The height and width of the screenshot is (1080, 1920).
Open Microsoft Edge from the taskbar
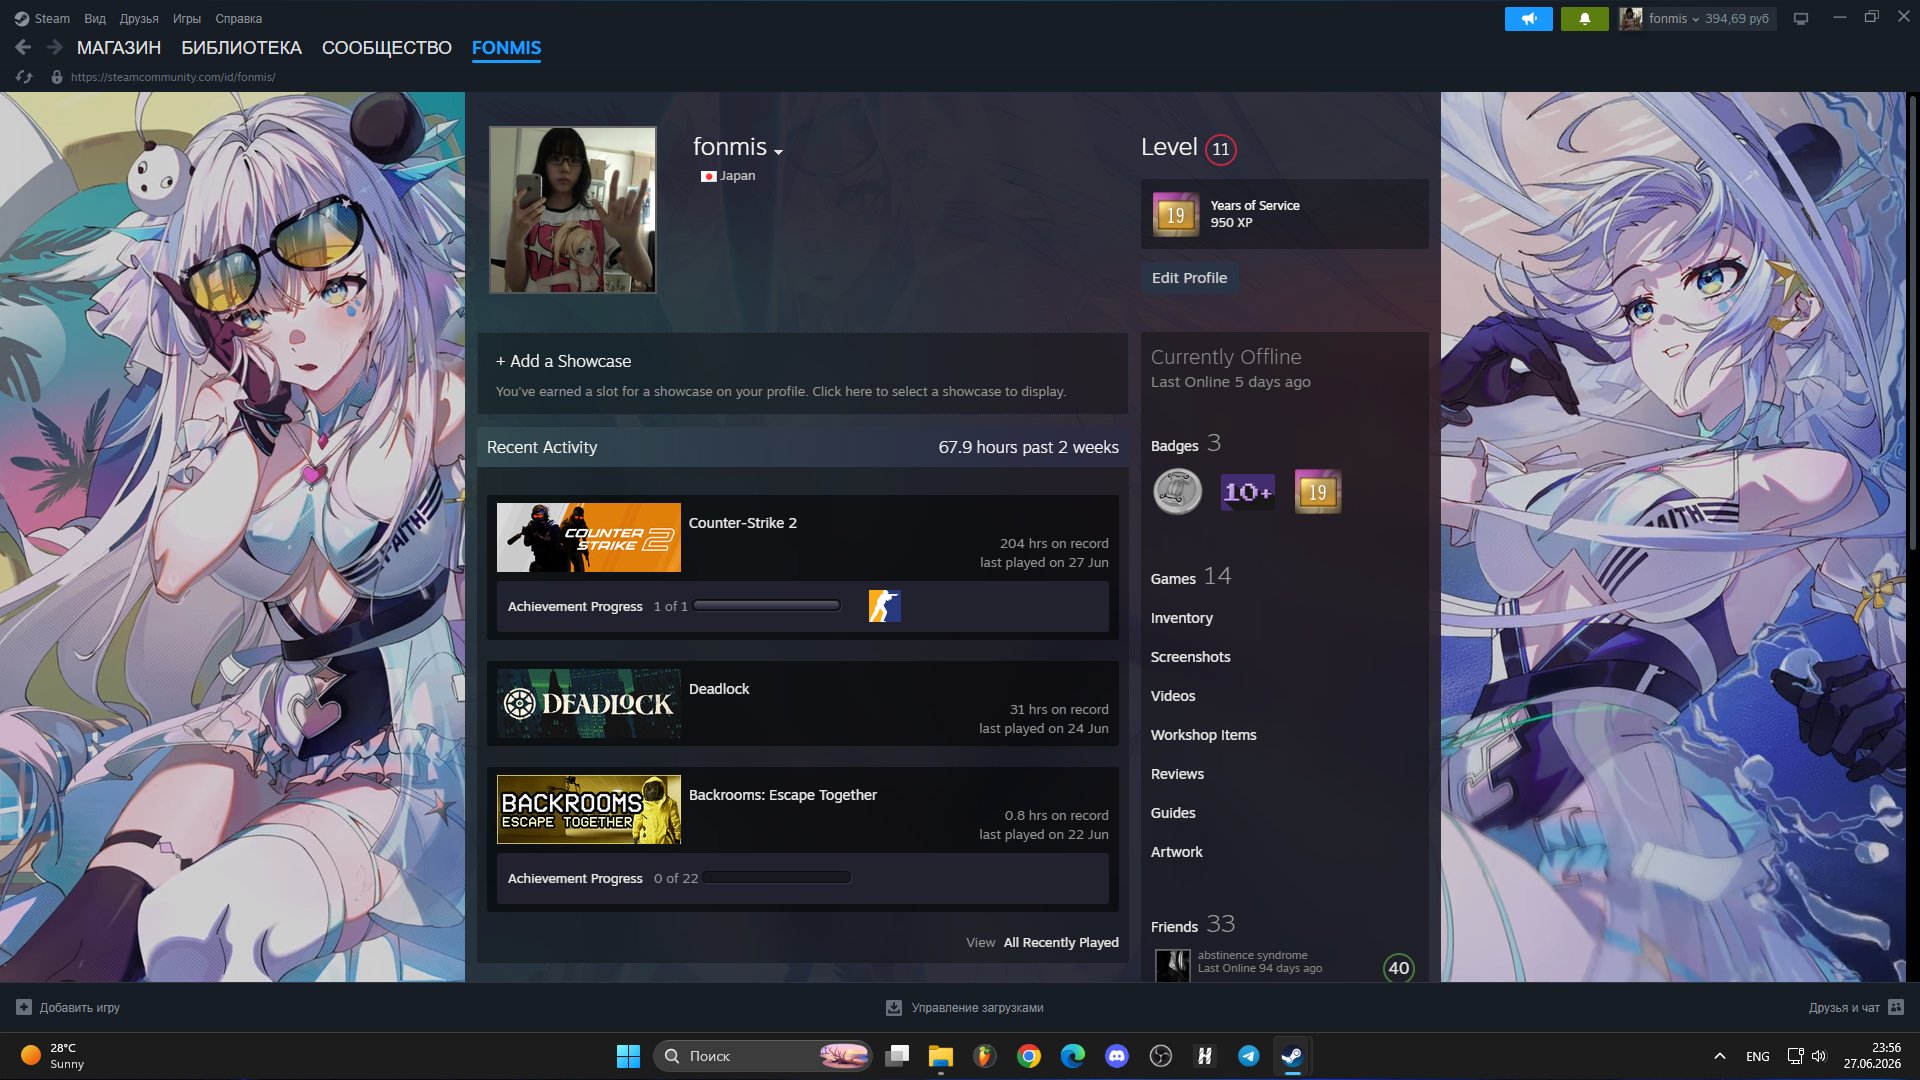tap(1072, 1056)
